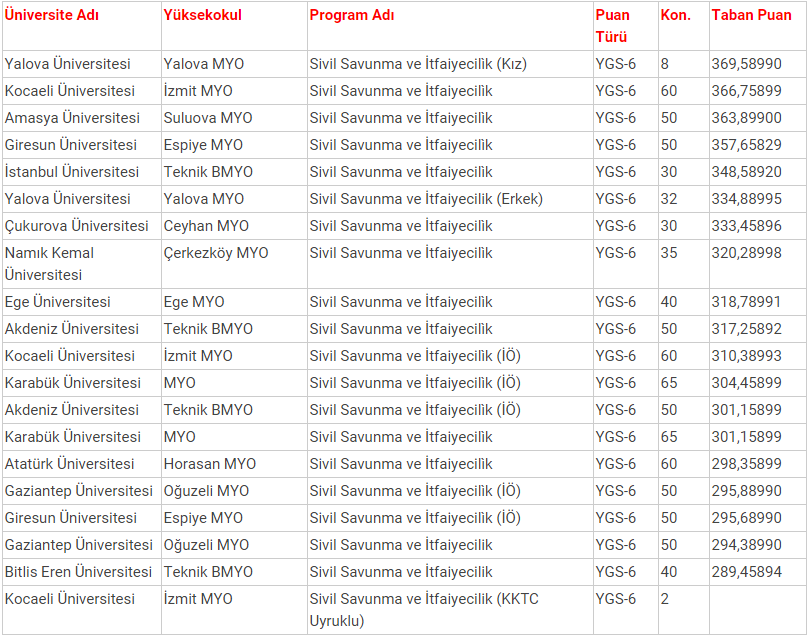Click Teknik BMYO in the 289,45894 row
Image resolution: width=809 pixels, height=636 pixels.
tap(208, 572)
